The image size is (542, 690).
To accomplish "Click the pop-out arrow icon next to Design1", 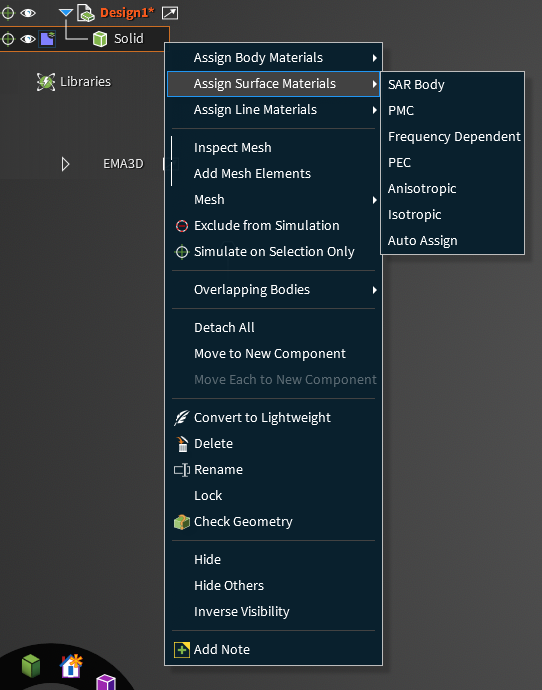I will pyautogui.click(x=170, y=13).
